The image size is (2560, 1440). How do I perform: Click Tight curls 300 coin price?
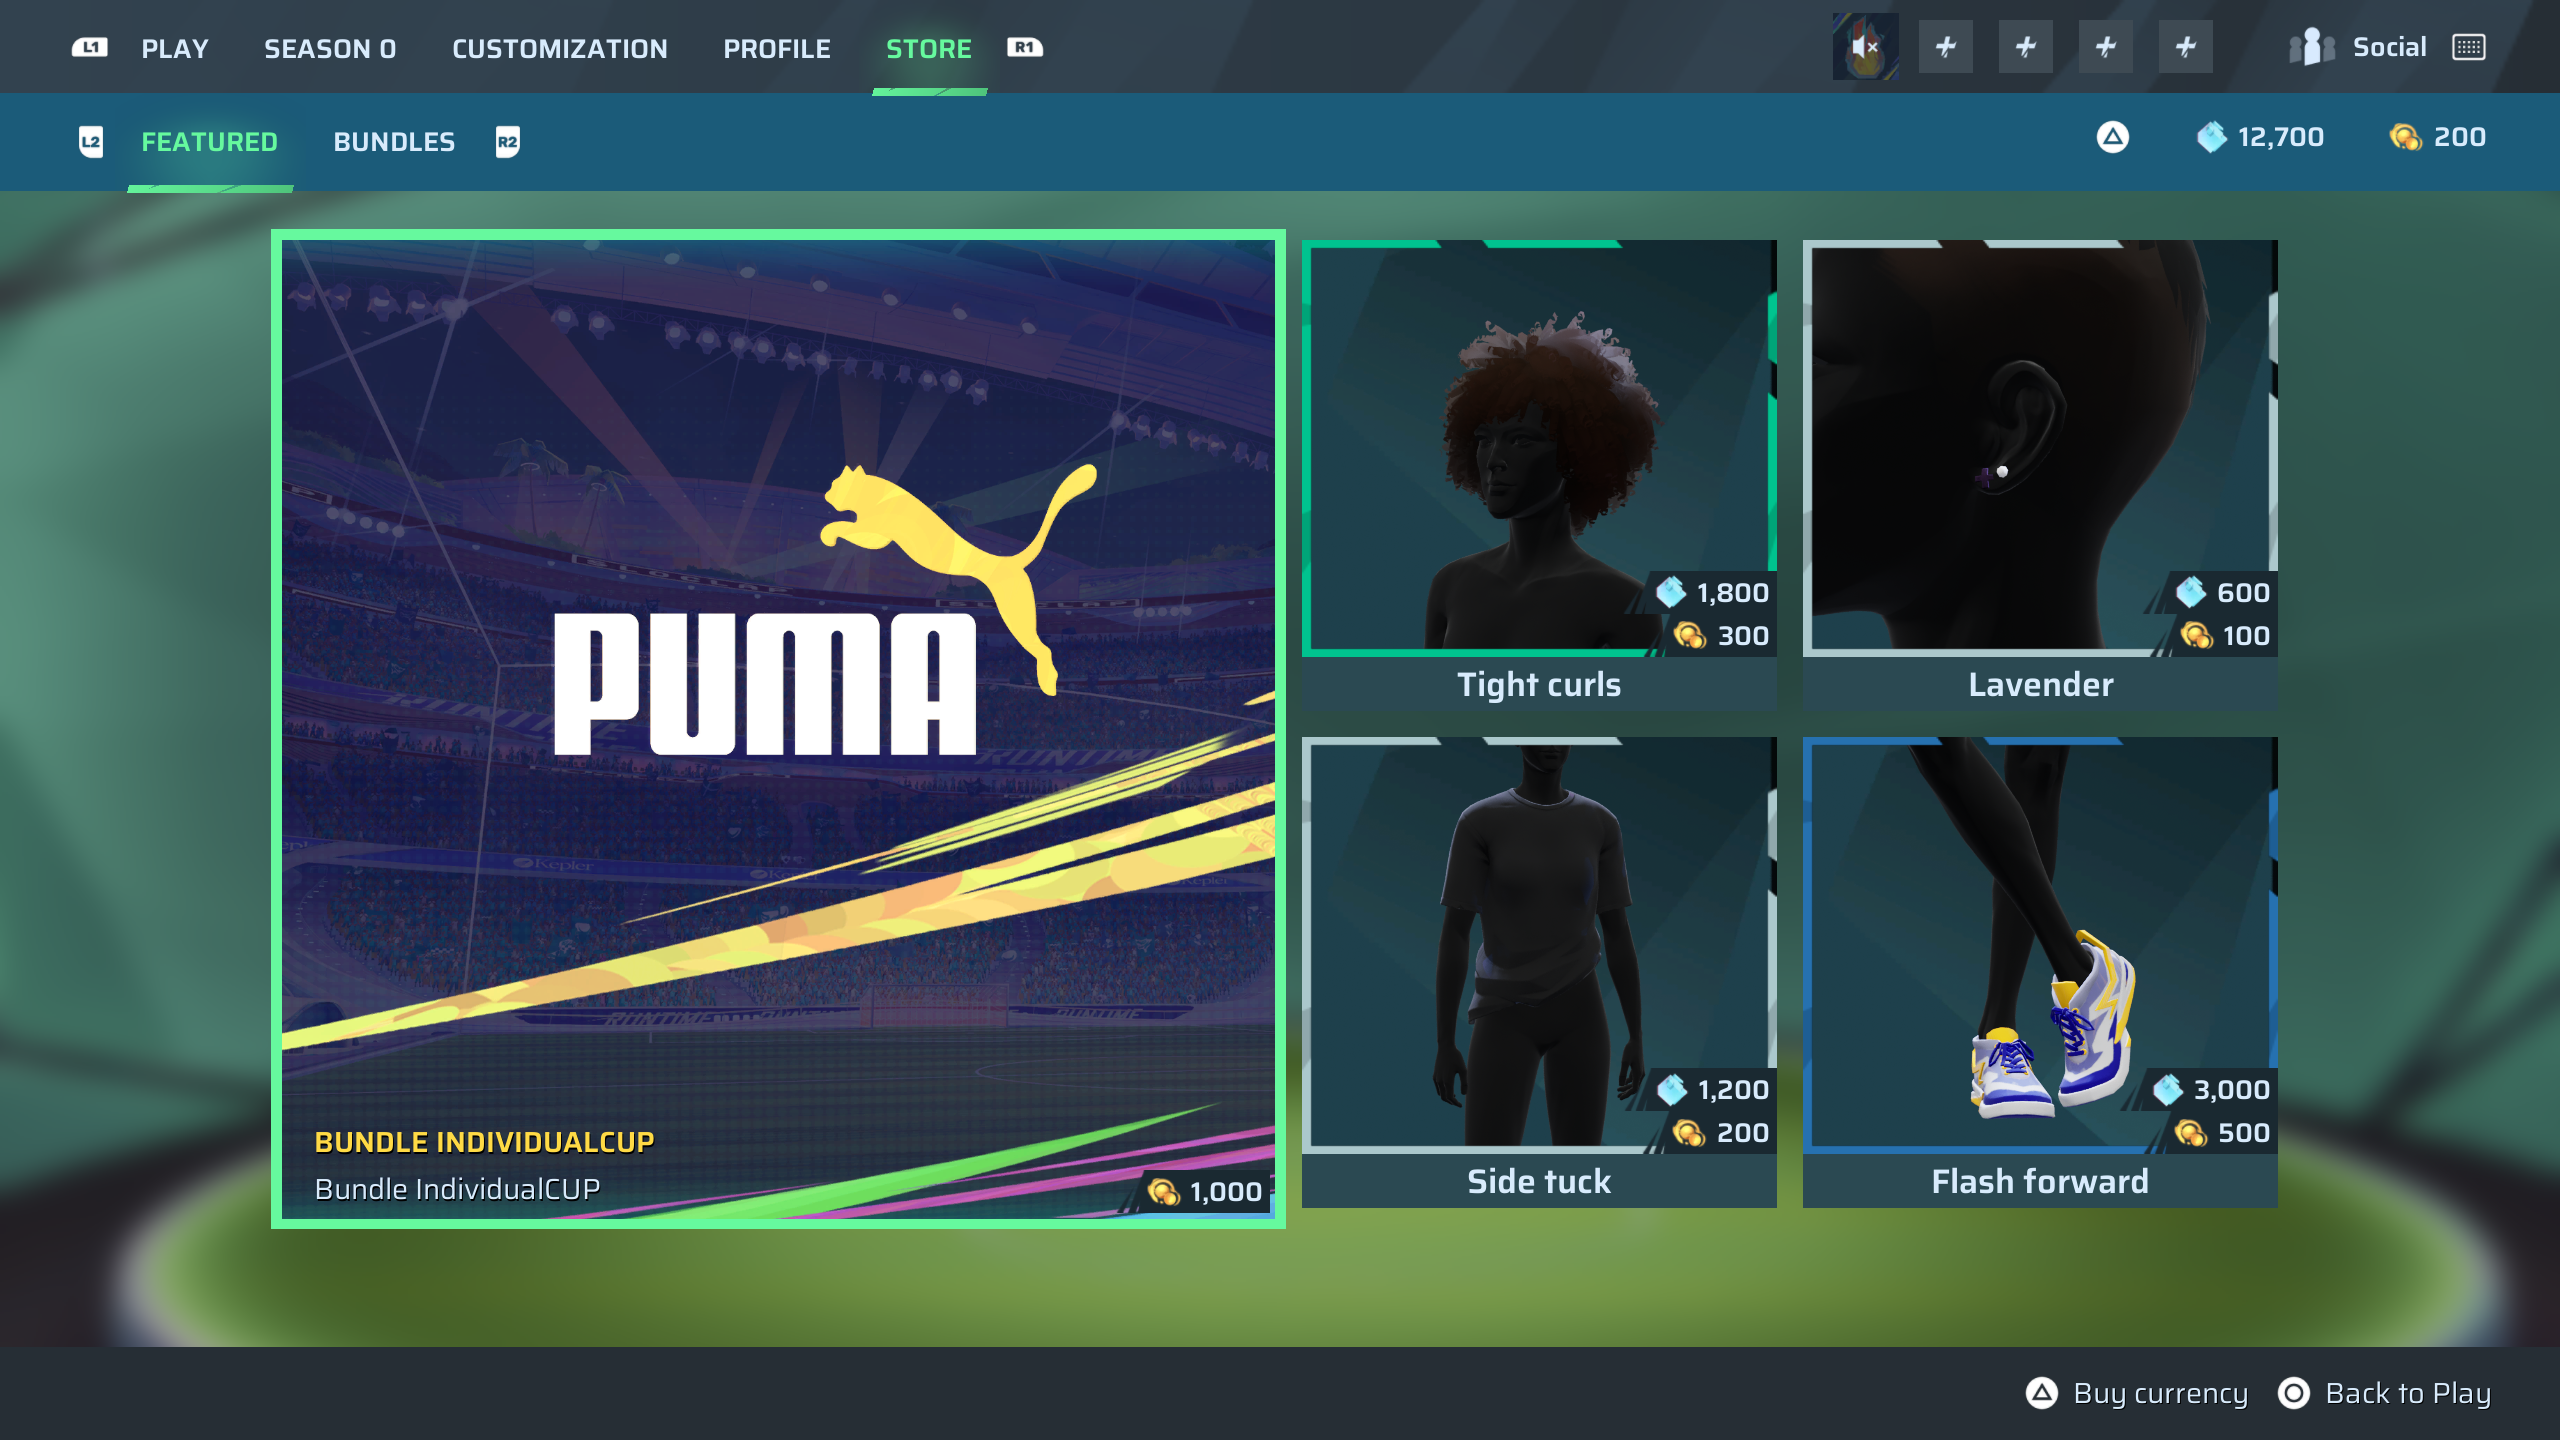pos(1744,636)
